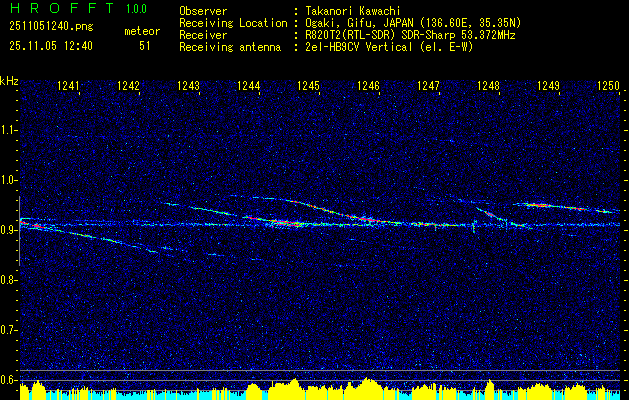Click the 1245 time marker
The height and width of the screenshot is (400, 629).
tap(308, 86)
